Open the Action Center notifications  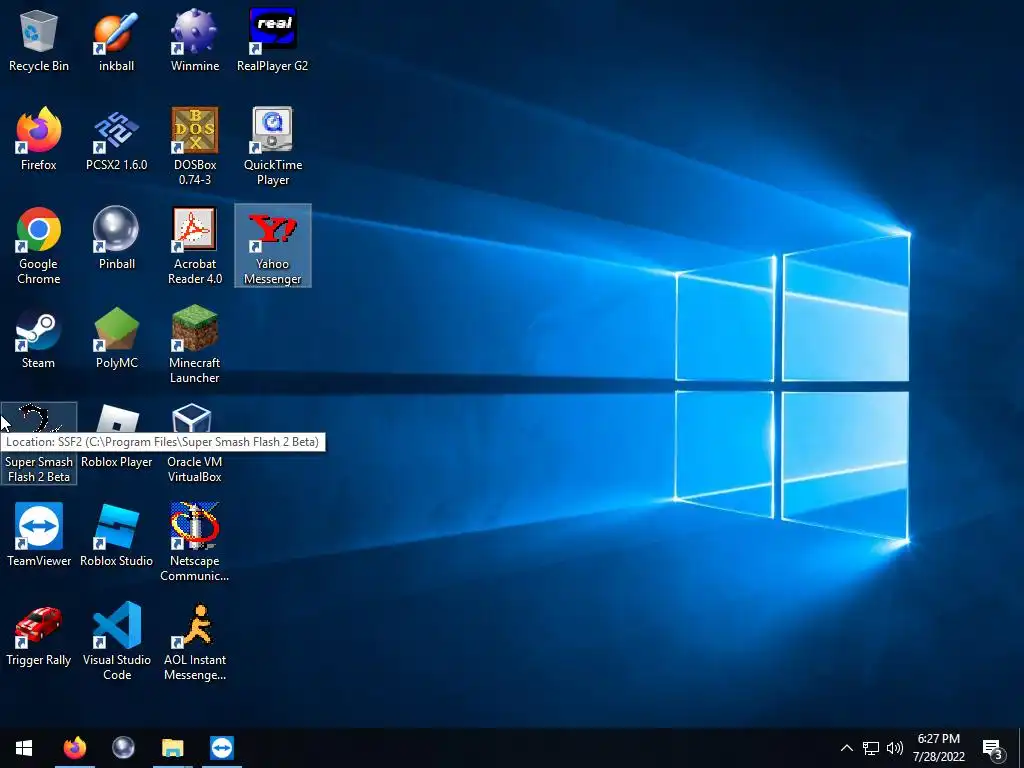(993, 748)
